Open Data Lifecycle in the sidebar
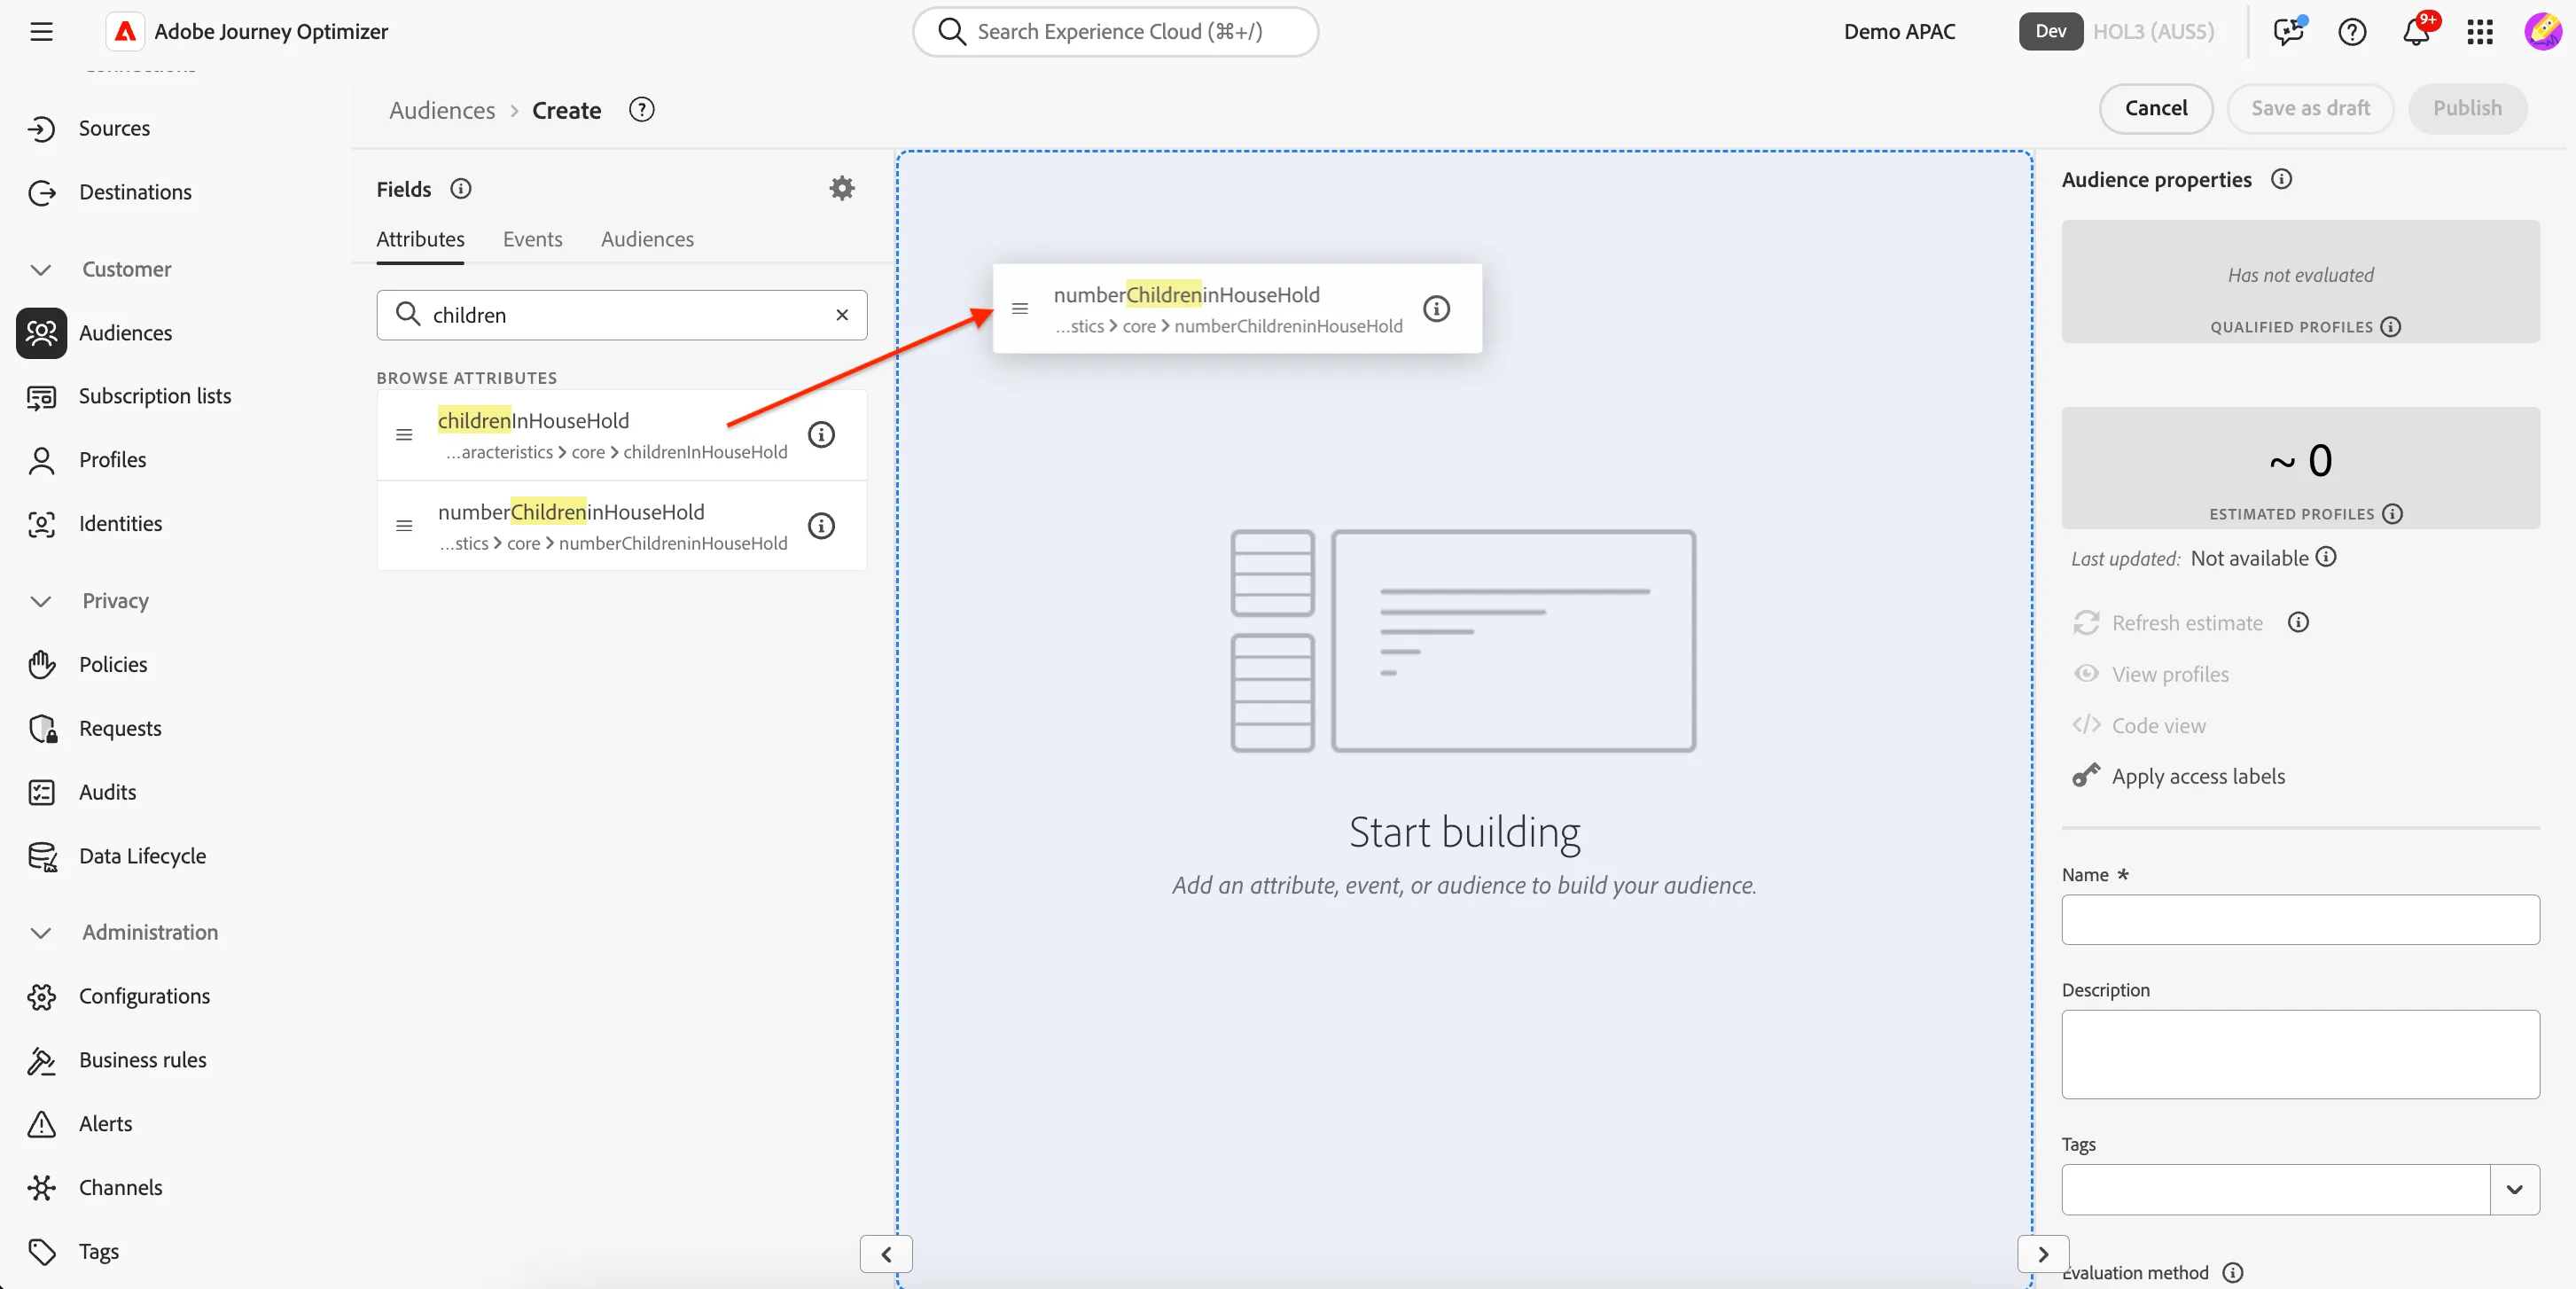 142,856
